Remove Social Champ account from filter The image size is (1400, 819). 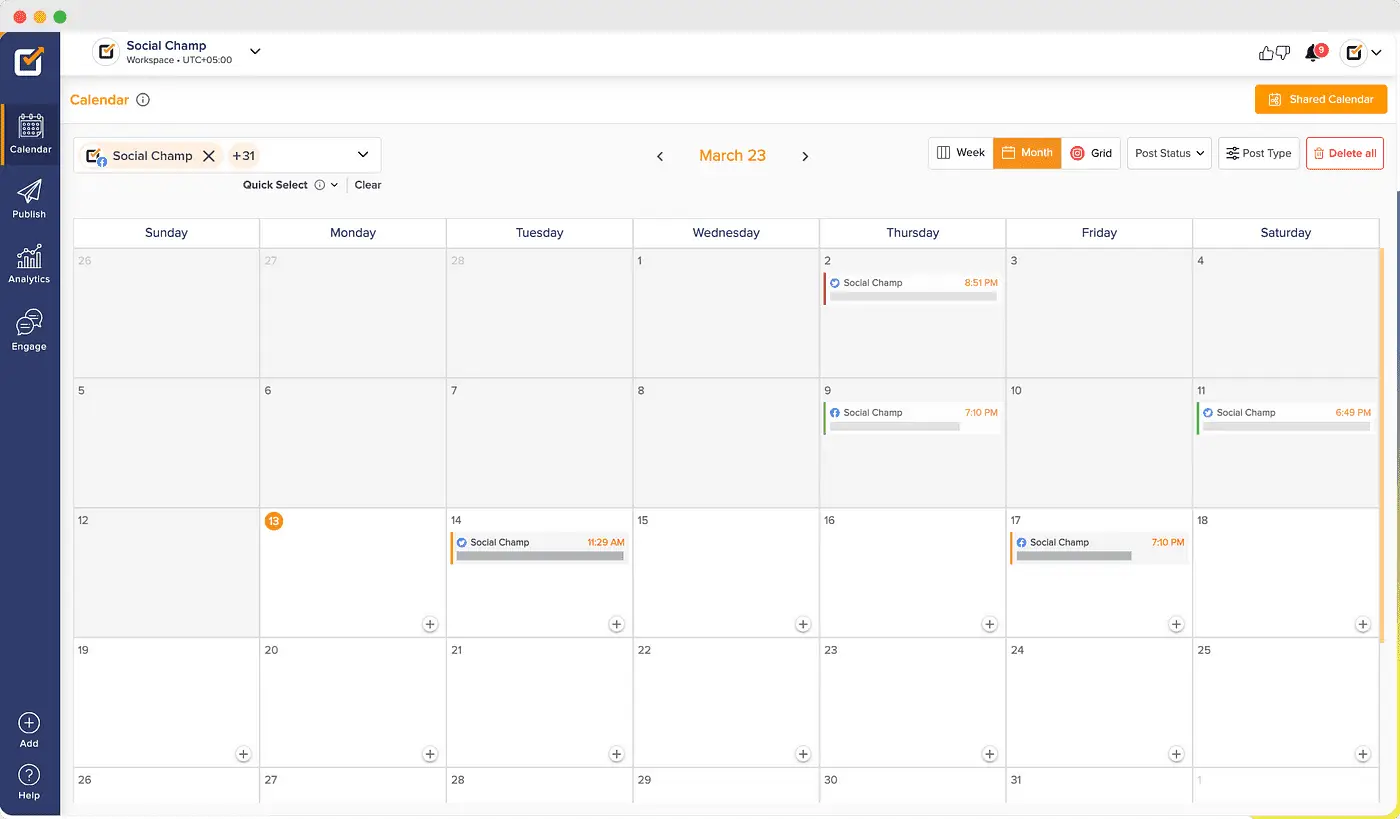pyautogui.click(x=209, y=156)
